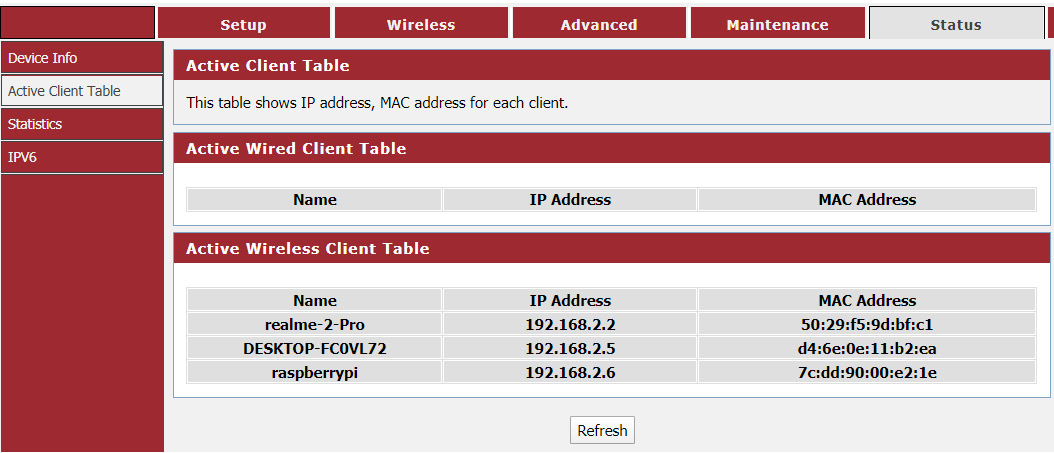The height and width of the screenshot is (453, 1054).
Task: Open Device Info in sidebar
Action: point(43,58)
